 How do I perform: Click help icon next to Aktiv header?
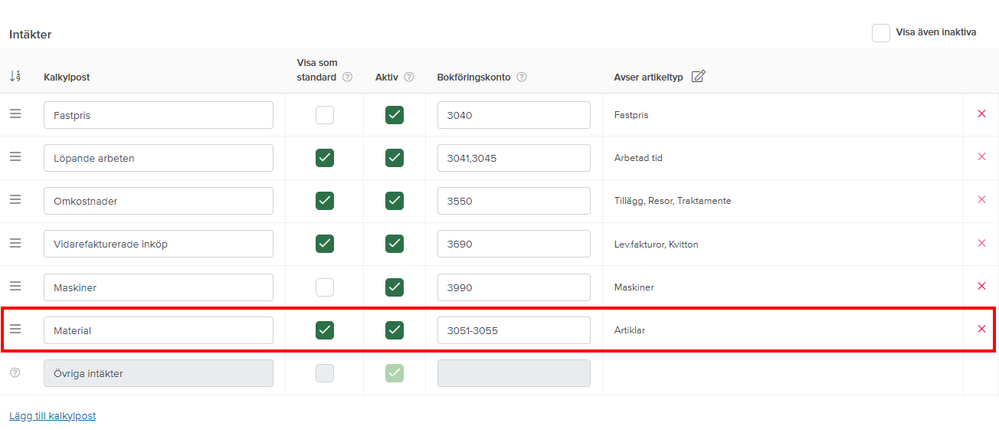pyautogui.click(x=410, y=77)
